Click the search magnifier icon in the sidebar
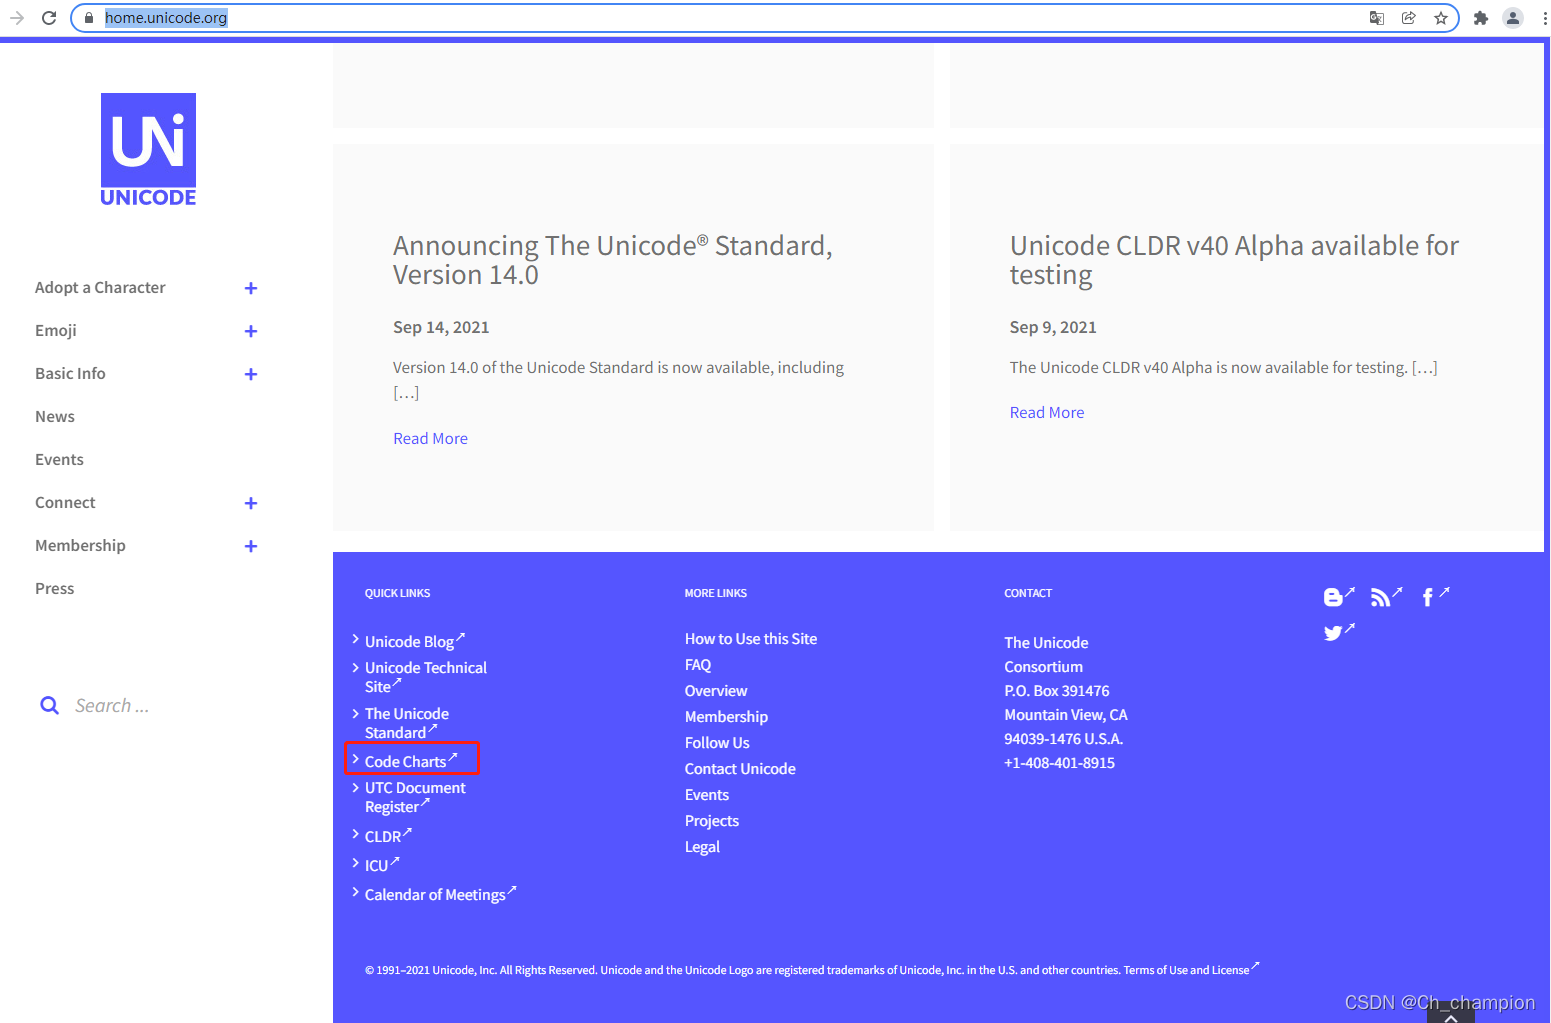The height and width of the screenshot is (1023, 1551). tap(49, 706)
